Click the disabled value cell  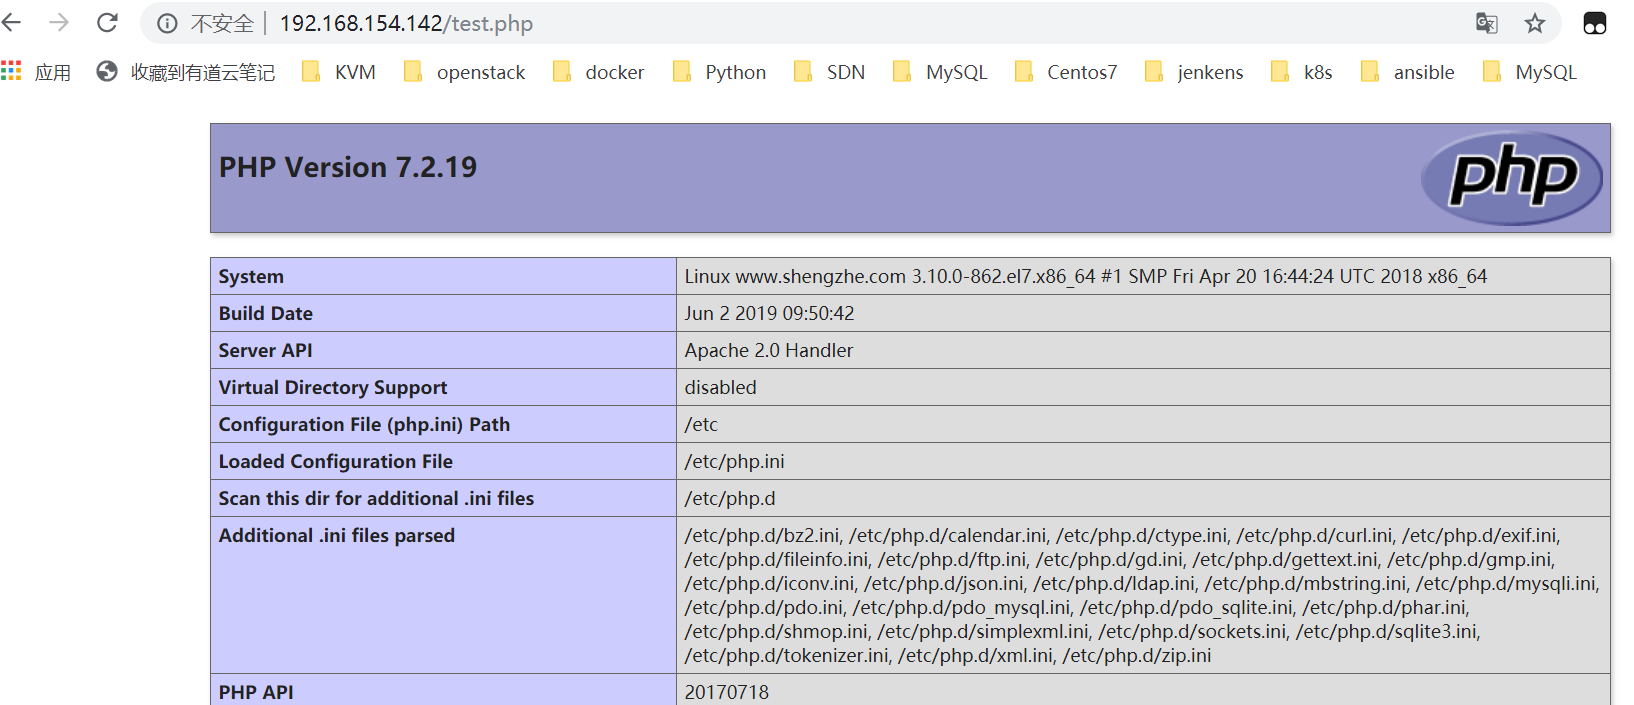1143,387
